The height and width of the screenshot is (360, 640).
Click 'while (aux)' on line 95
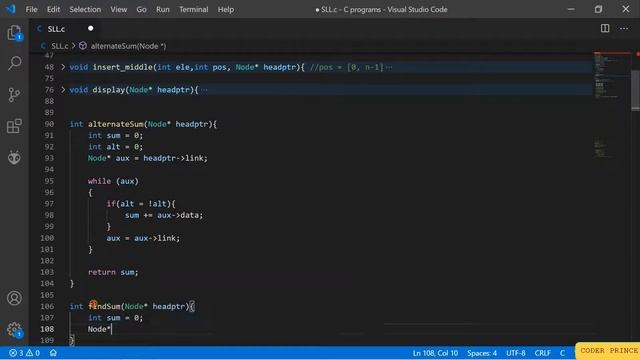click(x=113, y=181)
